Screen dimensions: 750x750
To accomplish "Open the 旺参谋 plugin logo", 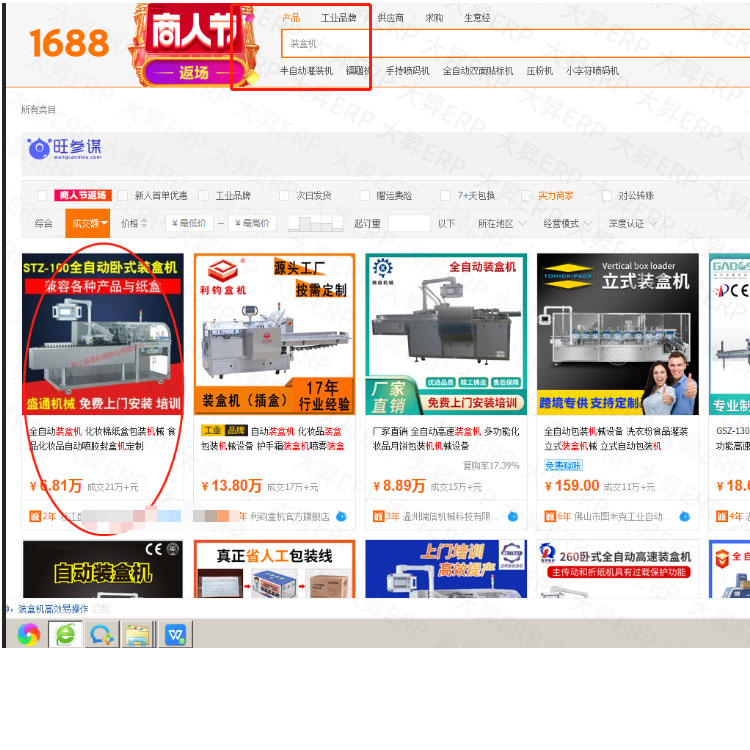I will click(x=65, y=149).
